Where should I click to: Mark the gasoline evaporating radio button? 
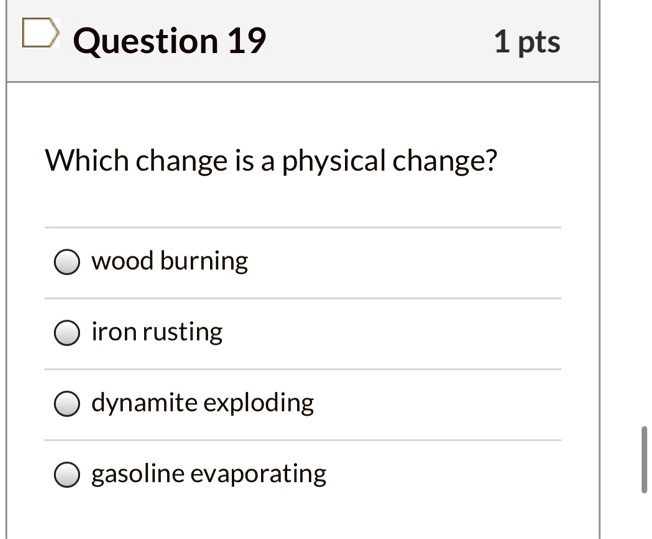[67, 474]
